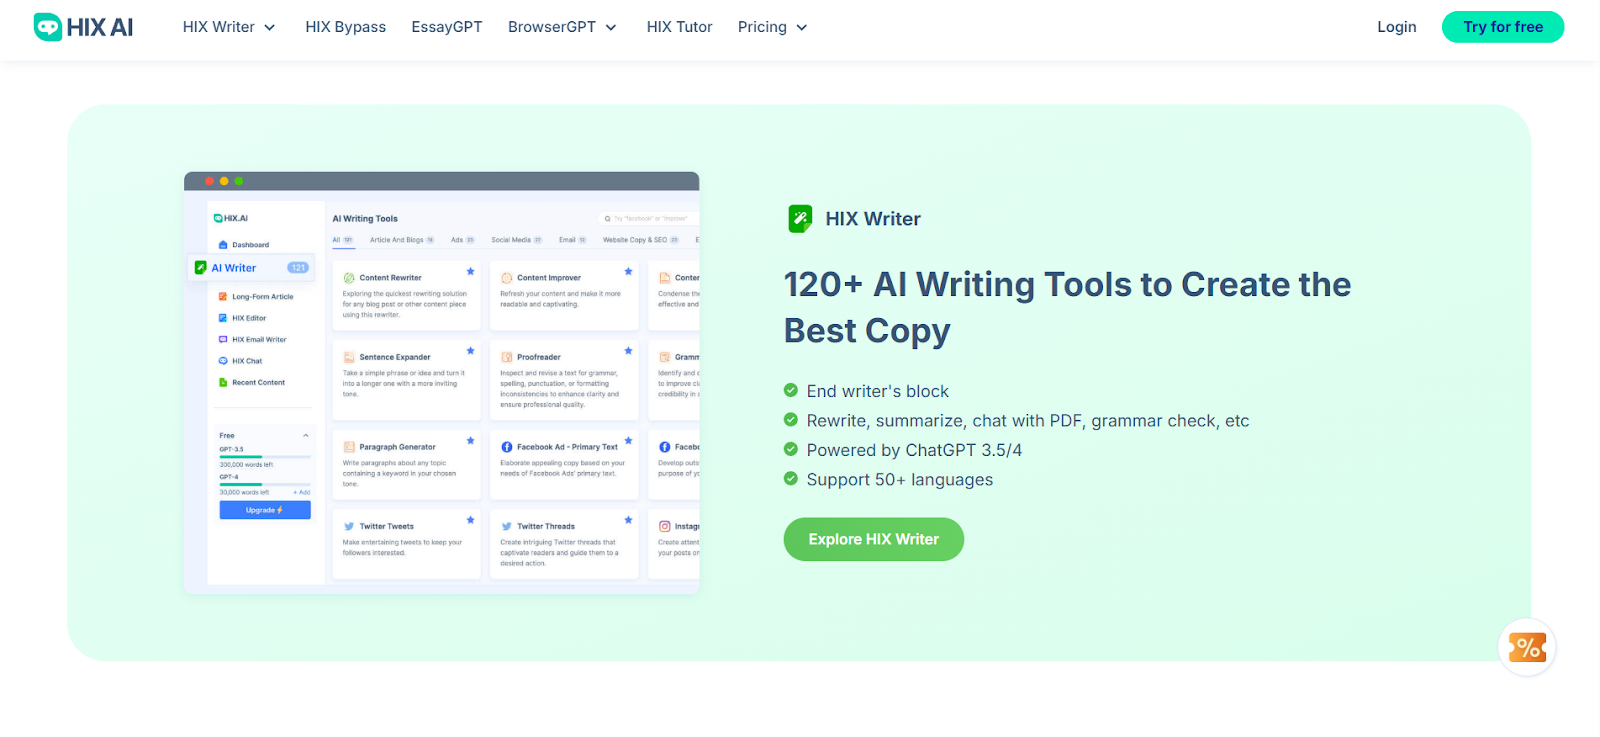Click the Twitter bird on the Twitter Tweets card
This screenshot has height=737, width=1600.
point(349,526)
